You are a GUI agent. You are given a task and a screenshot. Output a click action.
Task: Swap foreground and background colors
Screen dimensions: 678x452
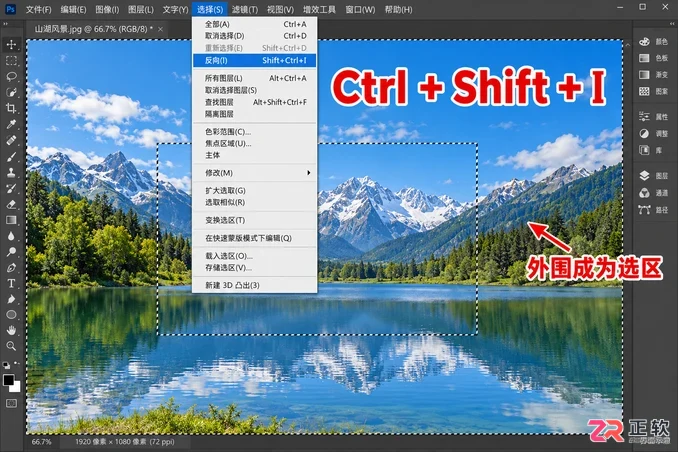coord(17,364)
